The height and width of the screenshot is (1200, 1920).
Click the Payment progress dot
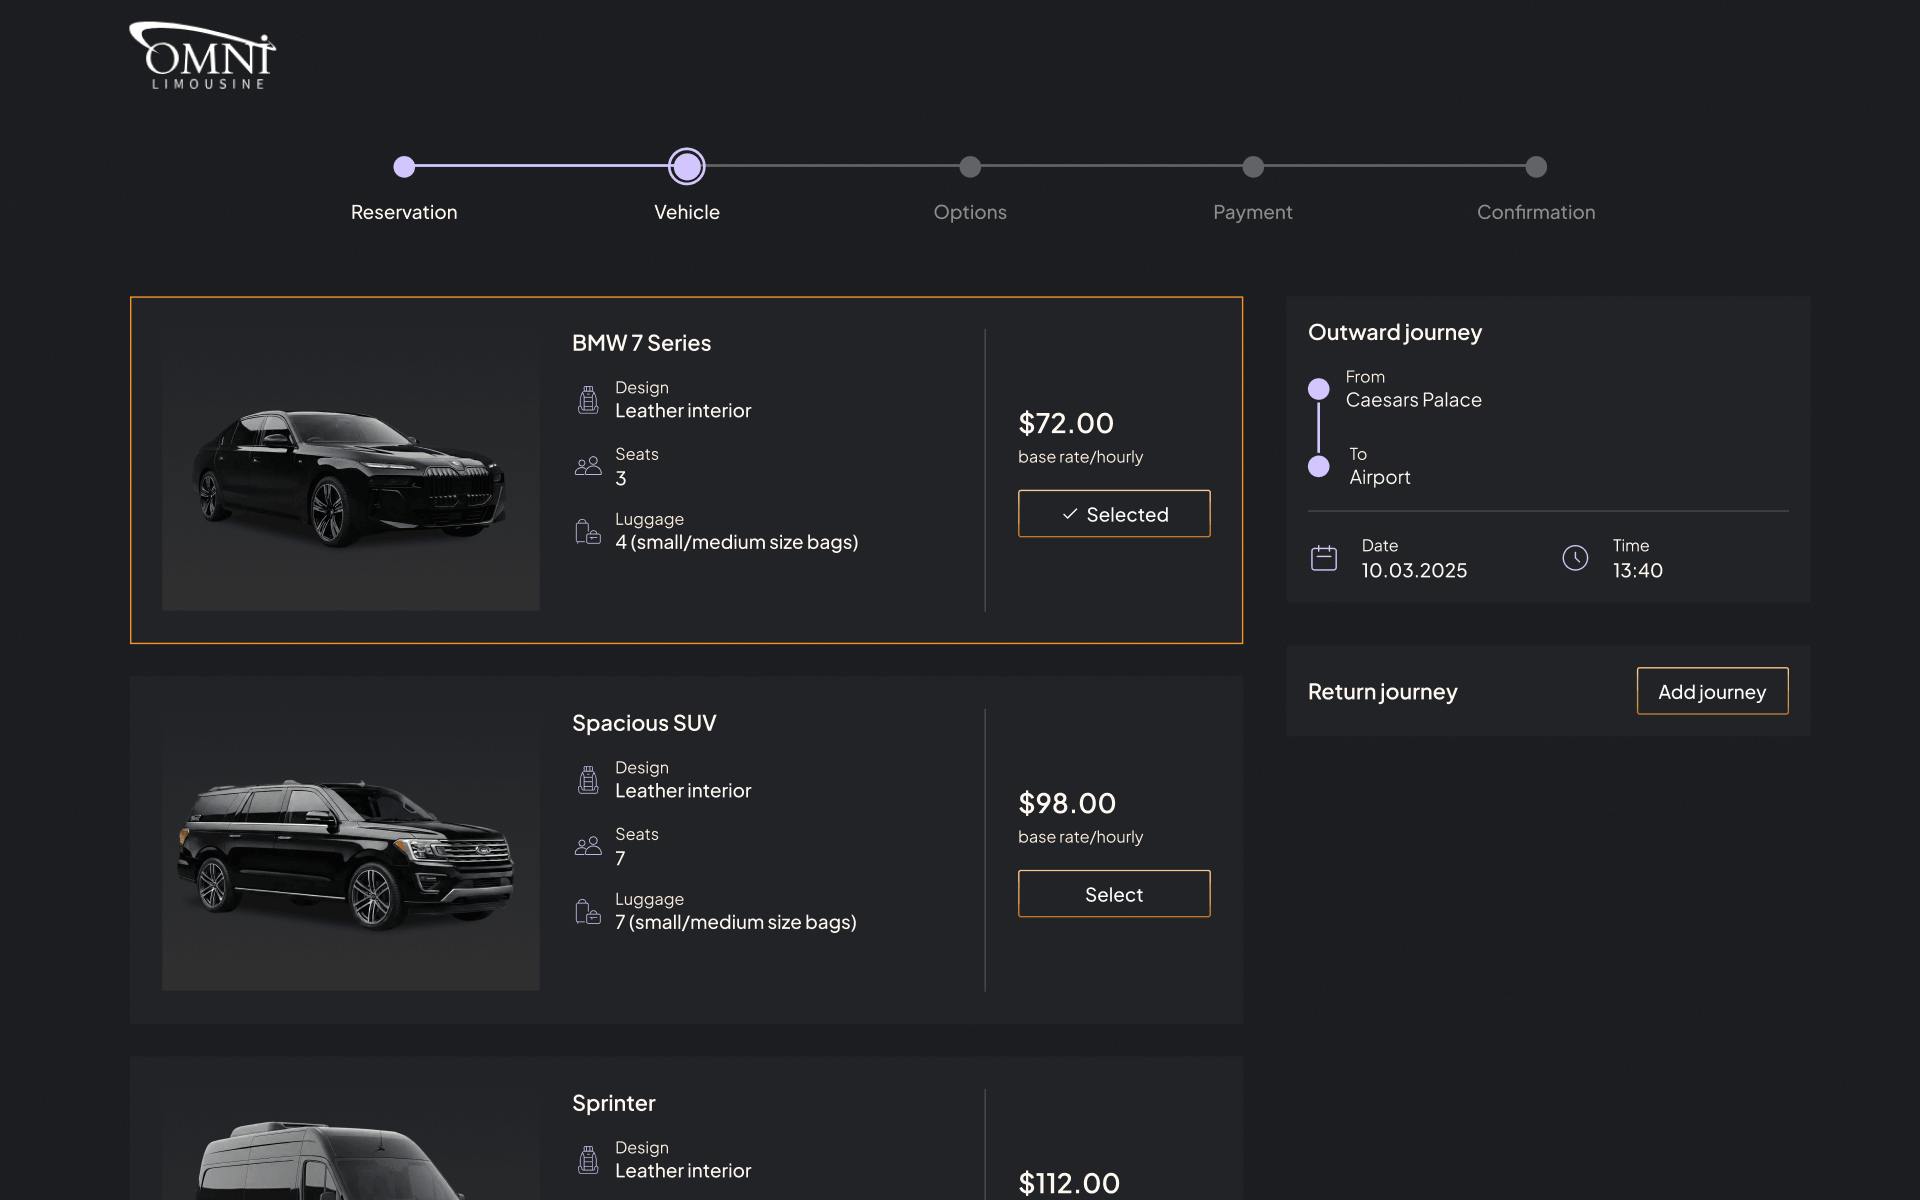tap(1253, 167)
